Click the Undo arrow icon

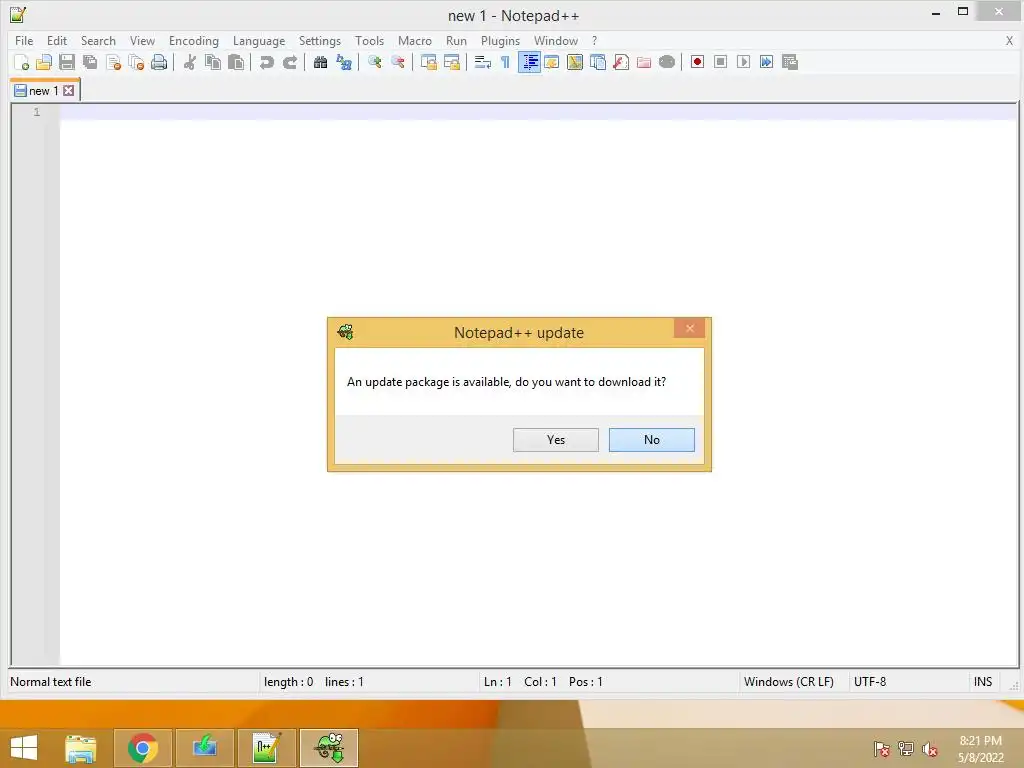point(266,62)
